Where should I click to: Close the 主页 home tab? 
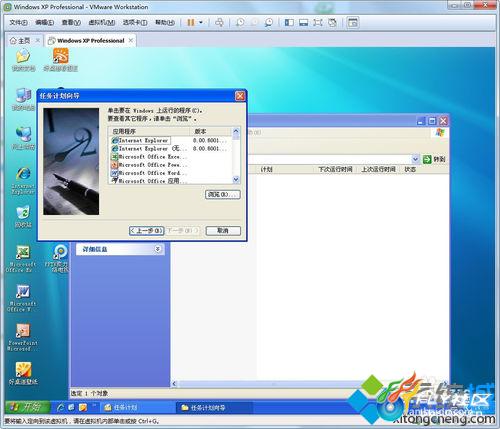click(x=38, y=40)
